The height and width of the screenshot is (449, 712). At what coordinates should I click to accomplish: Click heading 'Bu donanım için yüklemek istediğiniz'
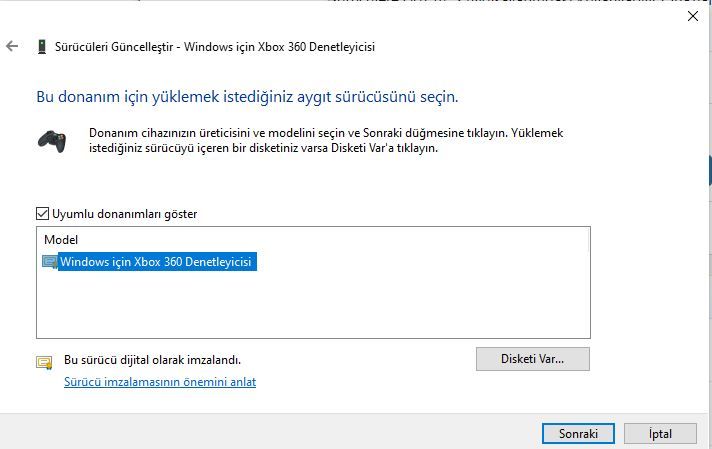[x=165, y=97]
